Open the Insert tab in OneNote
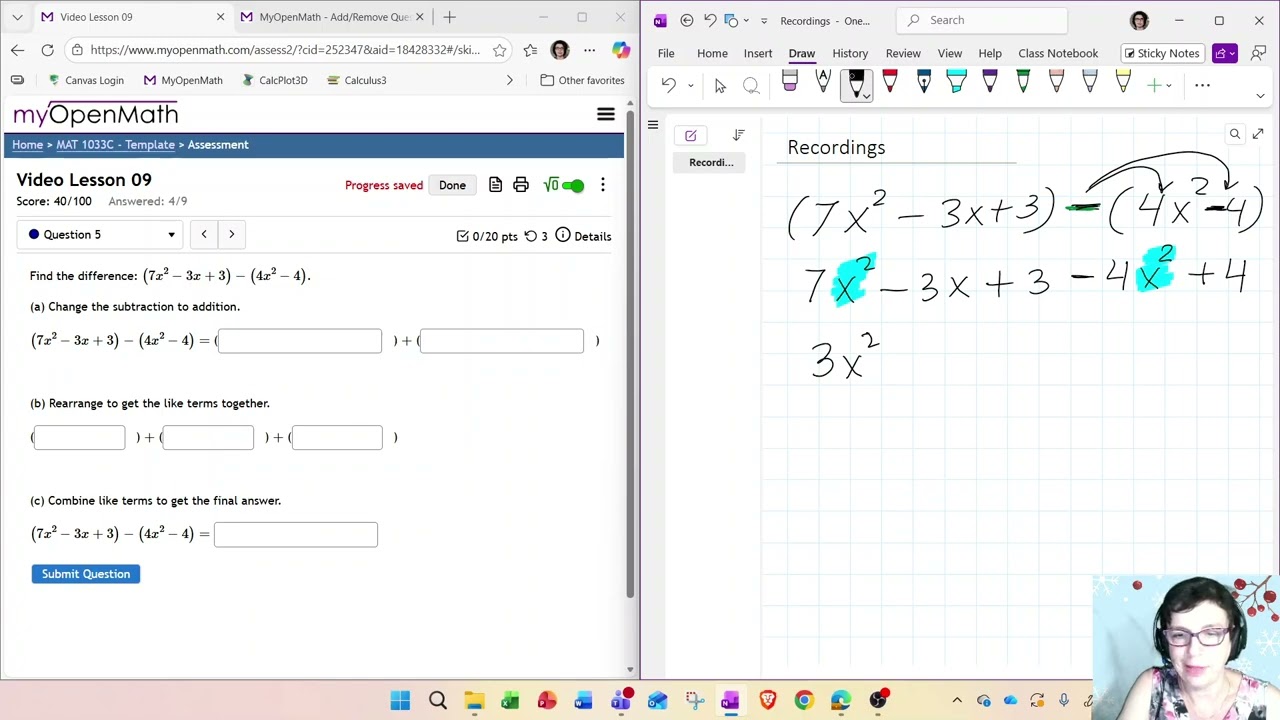This screenshot has width=1280, height=720. pos(757,53)
